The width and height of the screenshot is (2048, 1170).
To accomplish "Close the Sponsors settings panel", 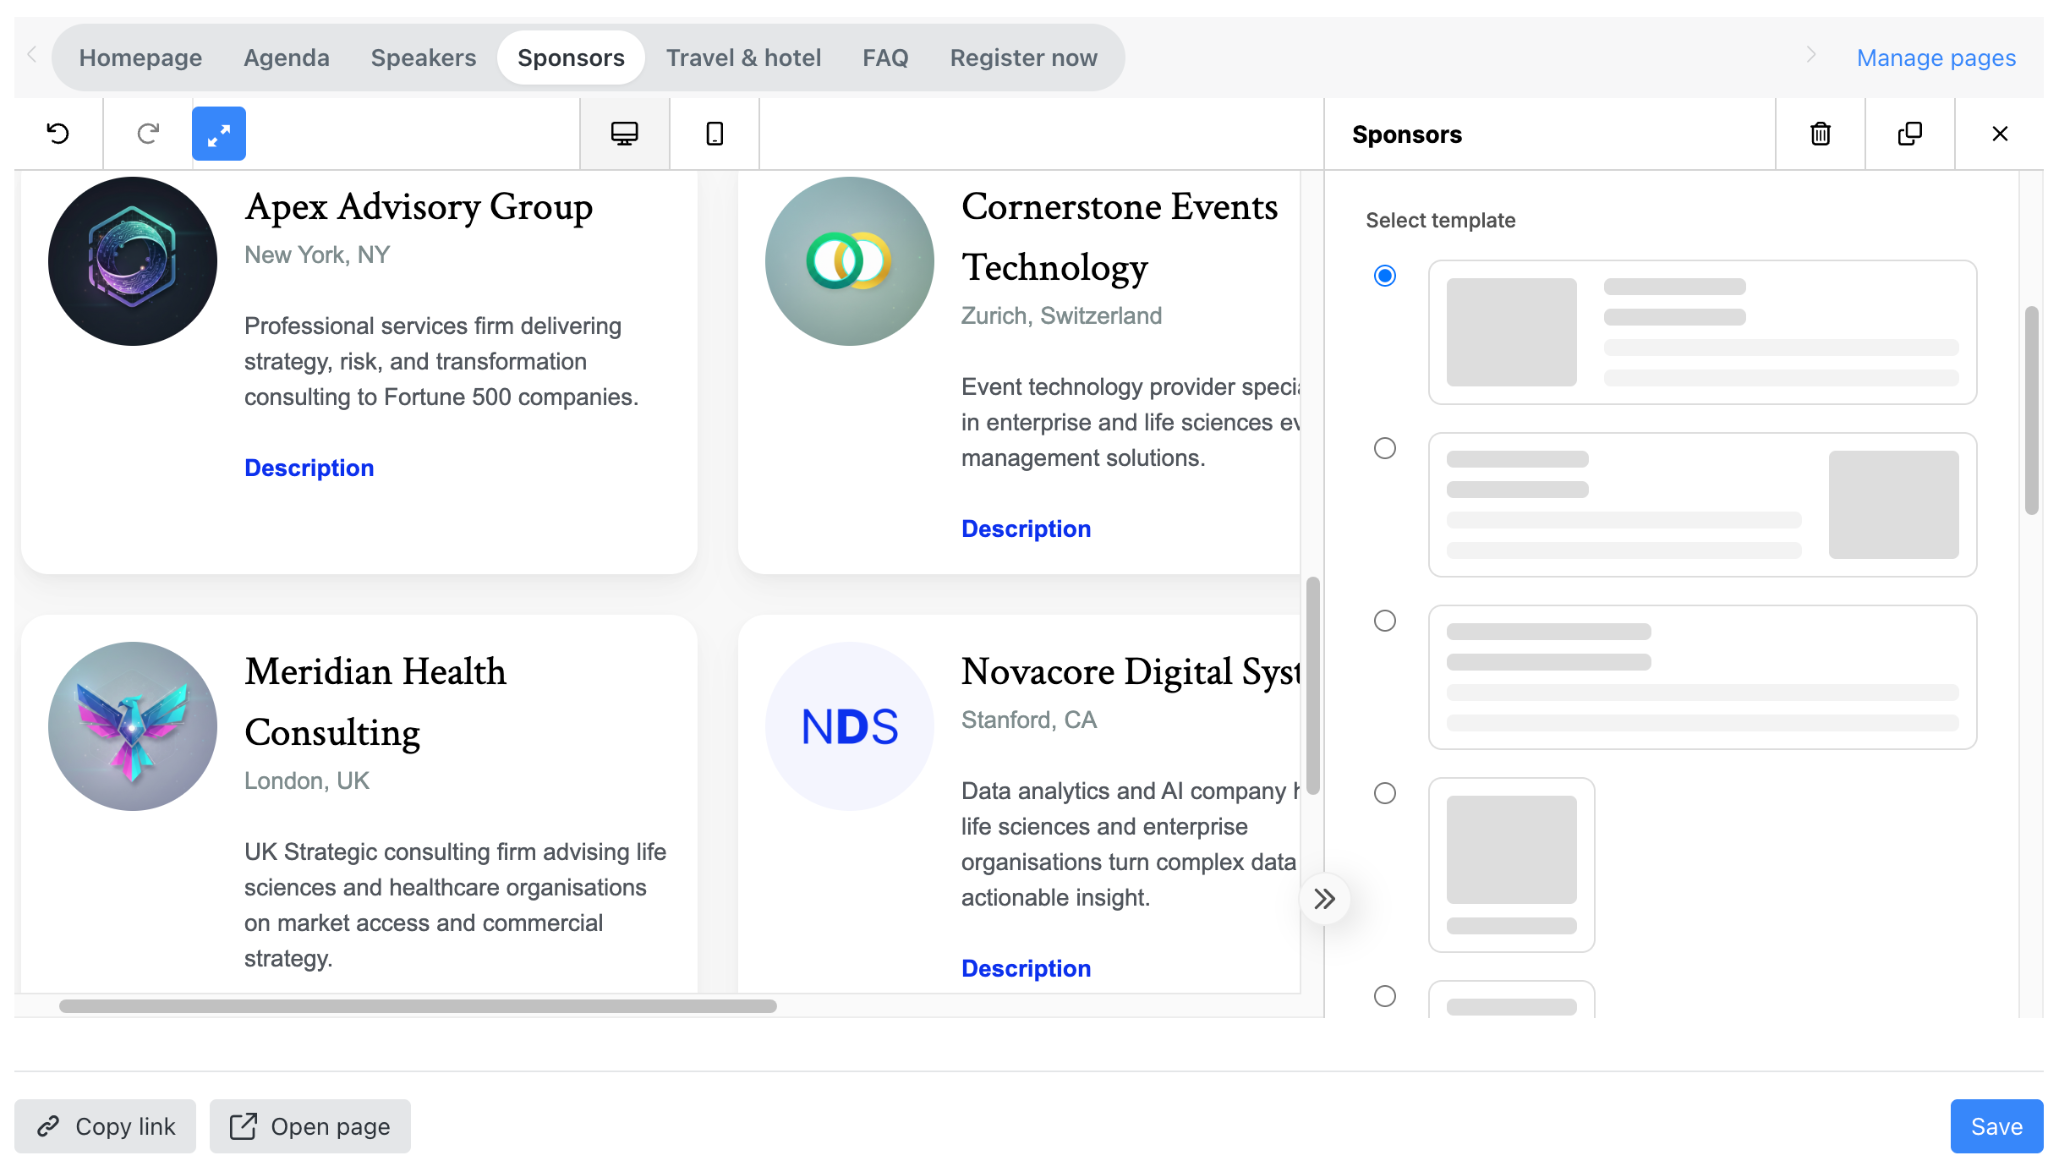I will coord(1999,133).
